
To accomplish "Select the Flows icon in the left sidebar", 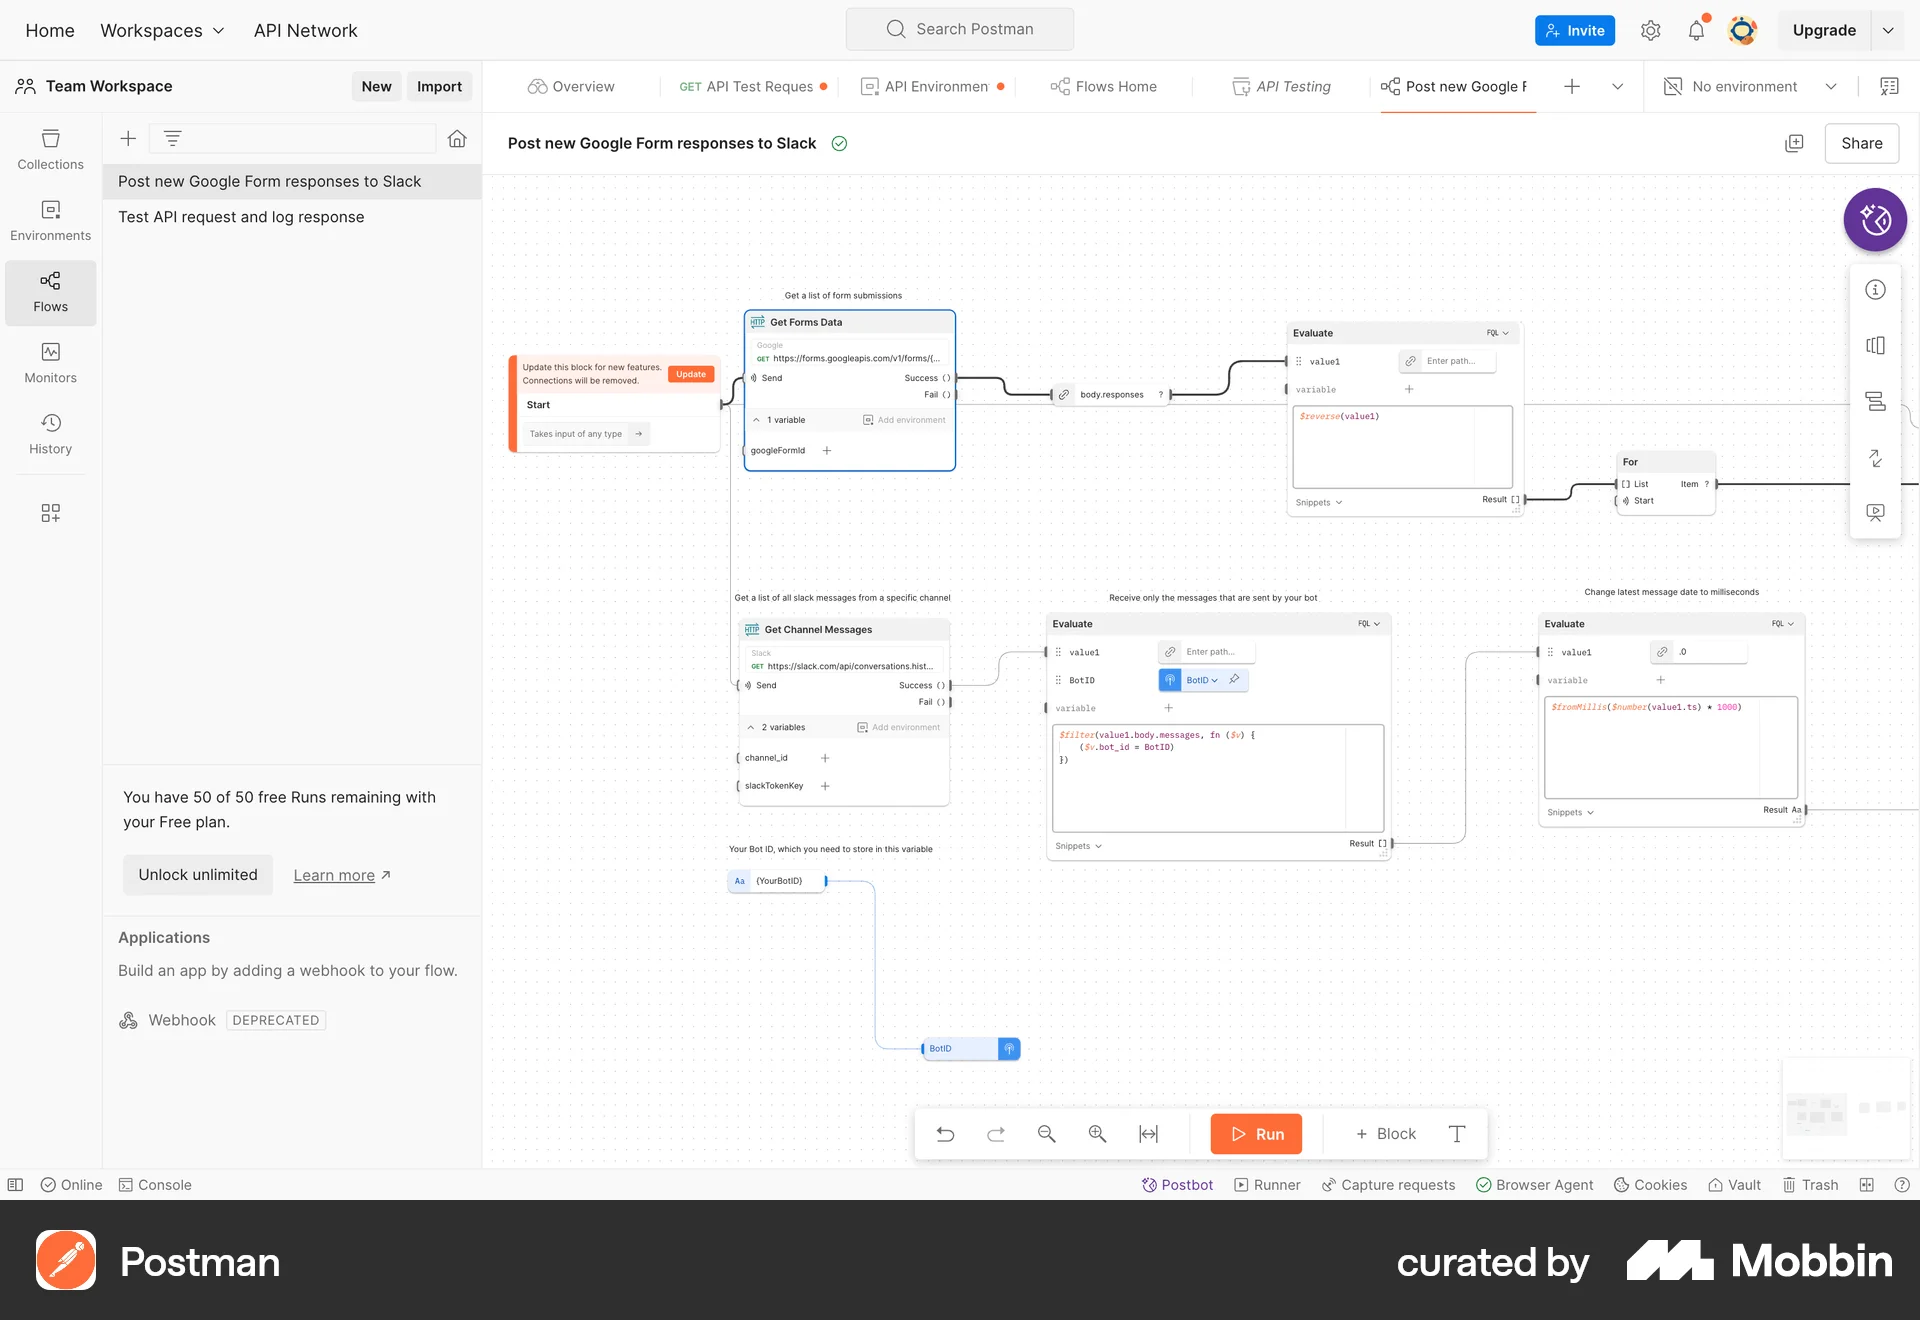I will pos(50,292).
